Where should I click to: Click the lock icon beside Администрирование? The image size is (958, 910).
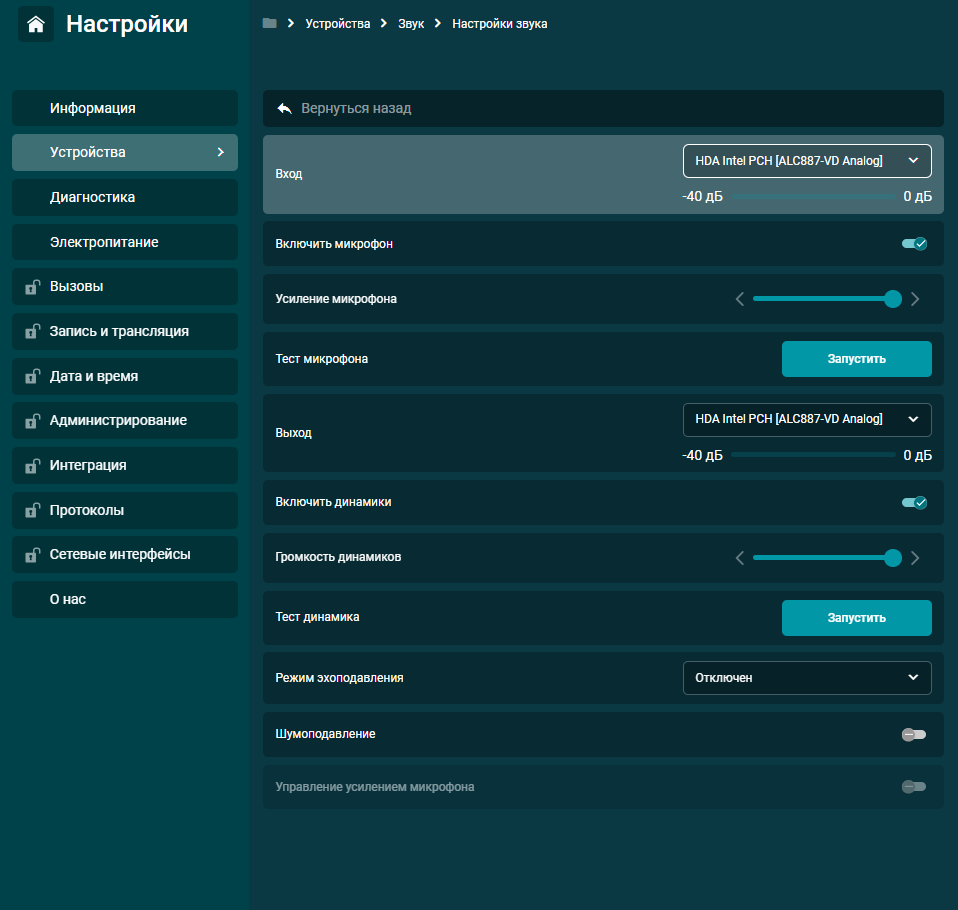click(x=32, y=421)
